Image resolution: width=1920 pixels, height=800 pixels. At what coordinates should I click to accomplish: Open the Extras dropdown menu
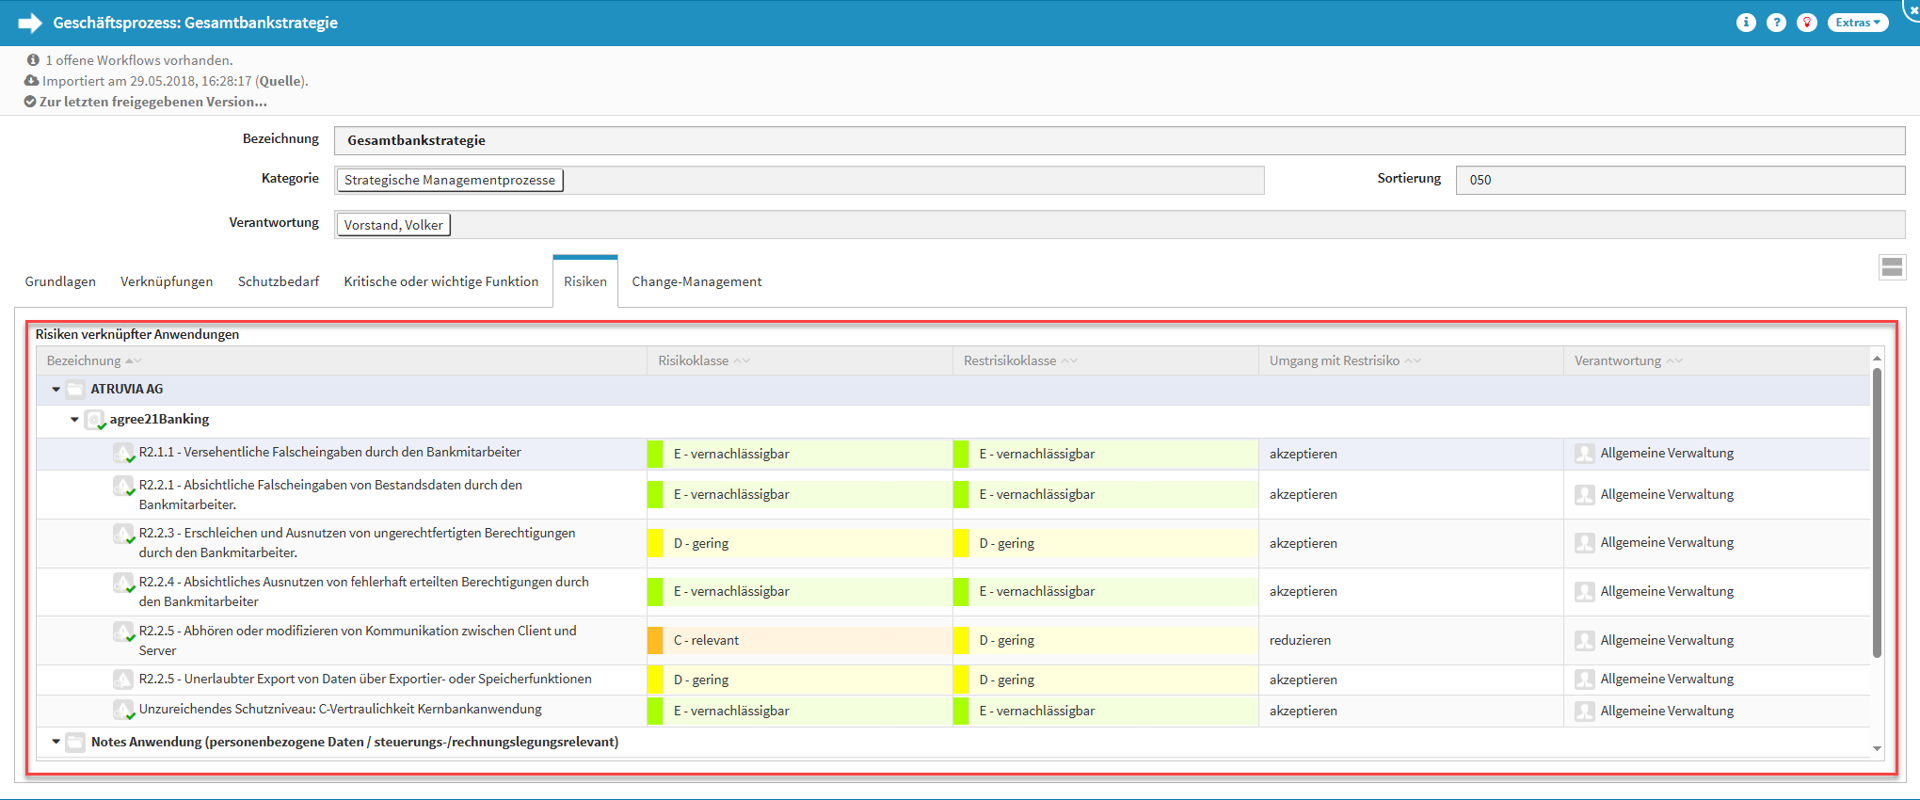[1857, 23]
